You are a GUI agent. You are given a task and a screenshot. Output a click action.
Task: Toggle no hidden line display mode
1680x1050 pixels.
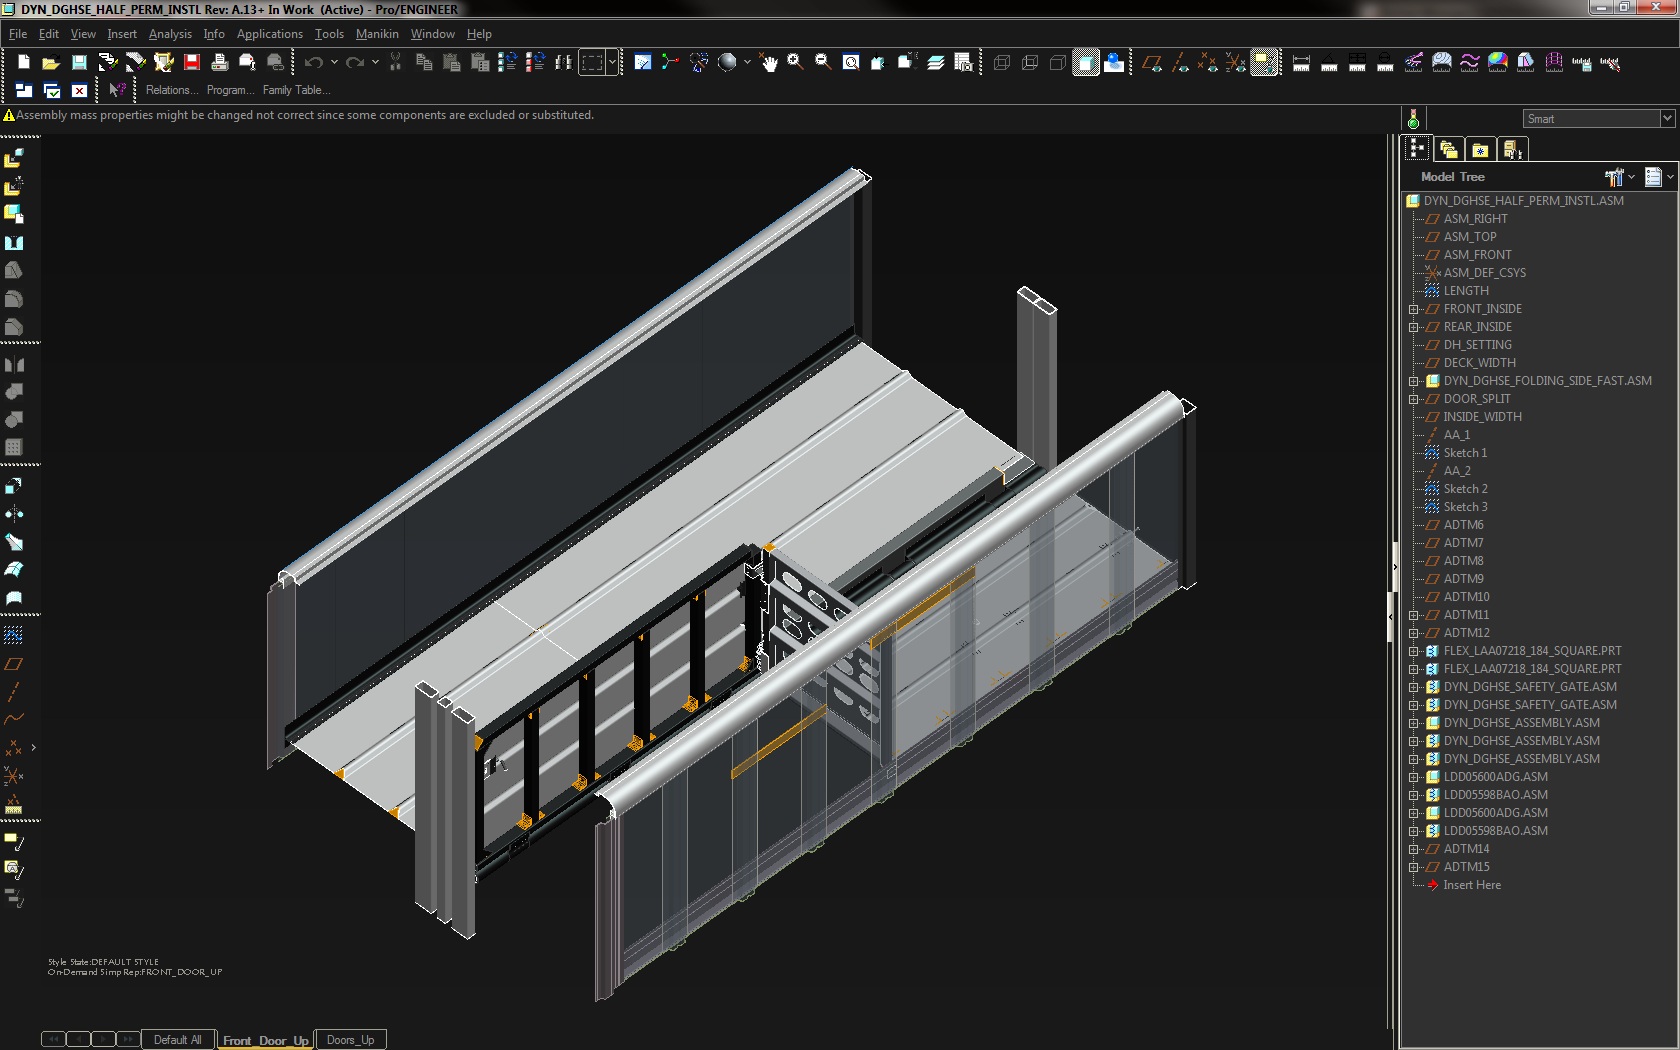pos(1057,62)
